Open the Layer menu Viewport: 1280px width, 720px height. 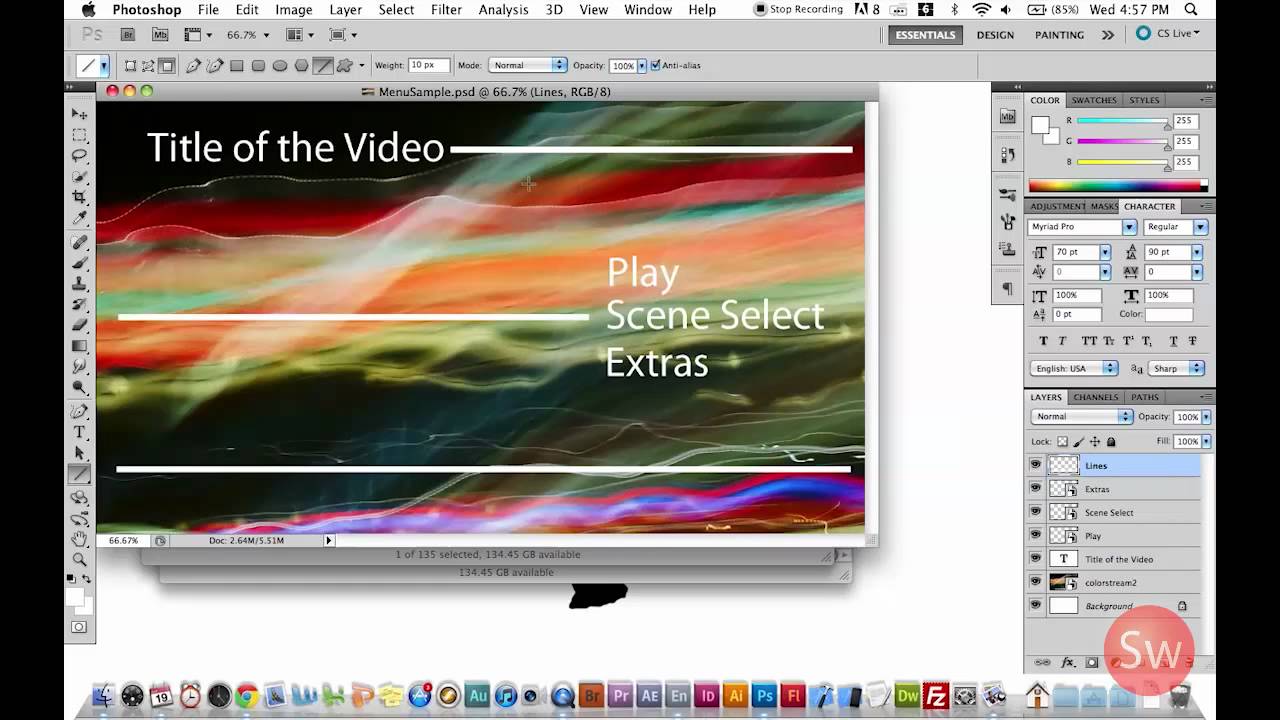pyautogui.click(x=346, y=10)
